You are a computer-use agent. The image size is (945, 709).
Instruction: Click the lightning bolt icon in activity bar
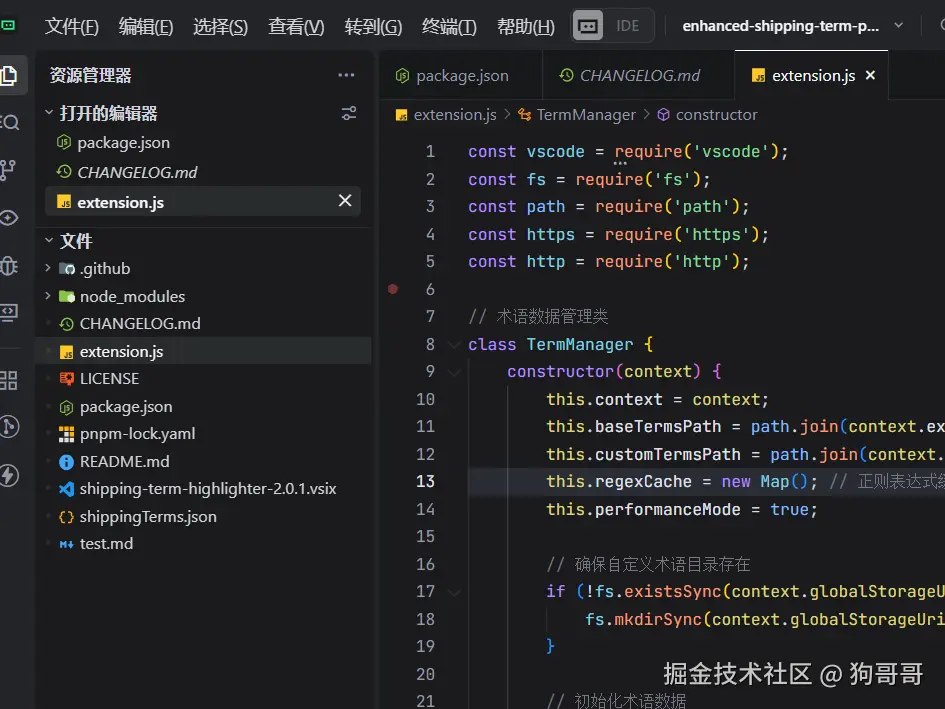point(9,475)
